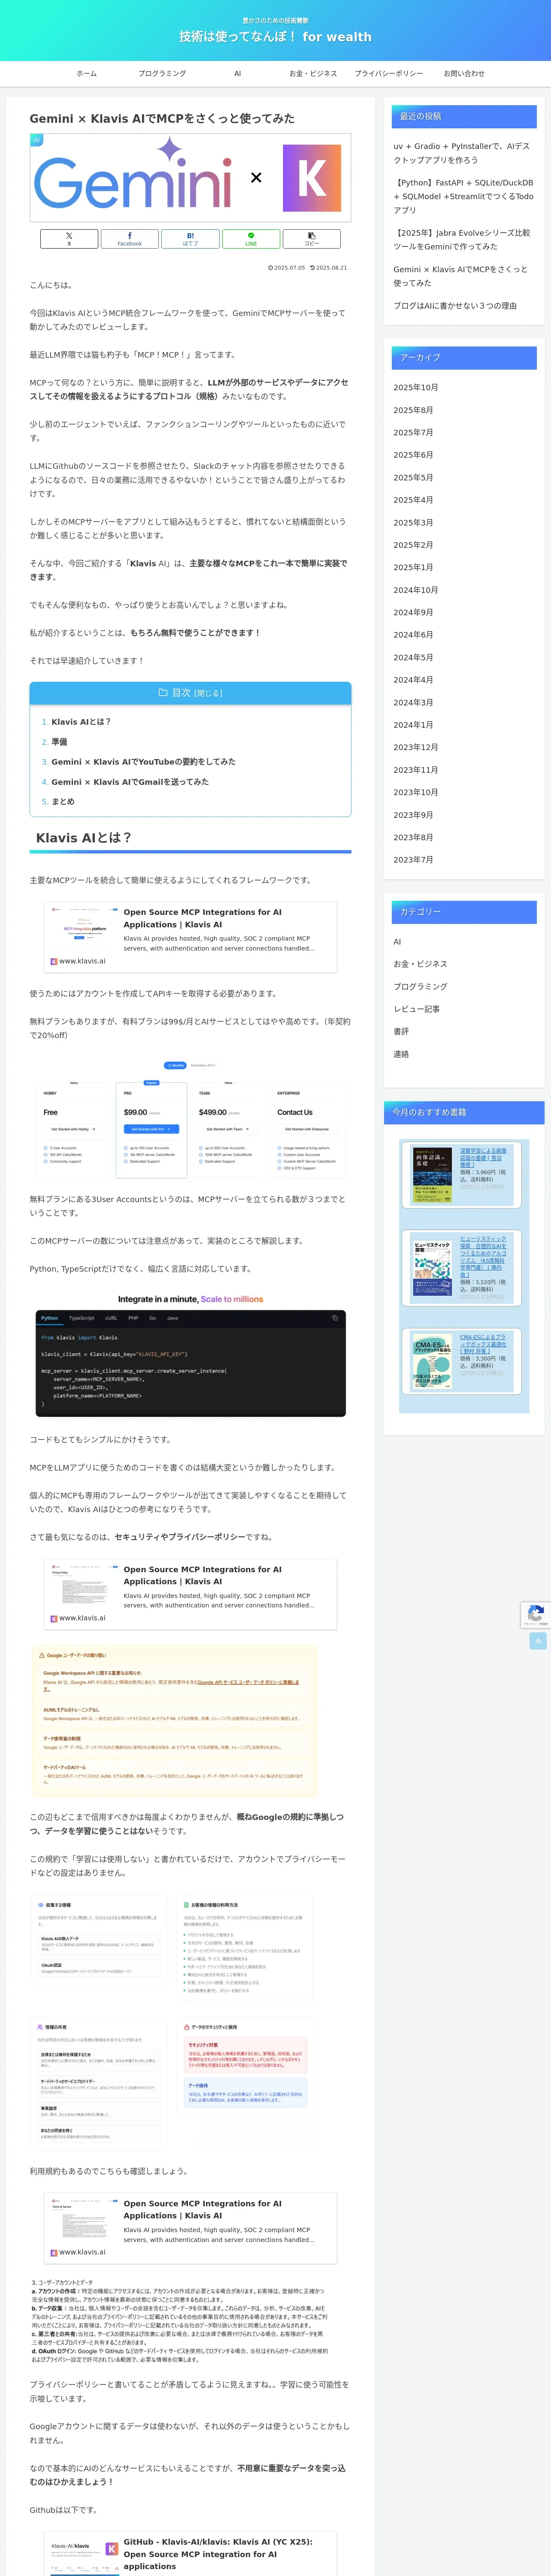Bookmark the article on Hatena (はてブ)
This screenshot has width=551, height=2576.
[x=190, y=239]
